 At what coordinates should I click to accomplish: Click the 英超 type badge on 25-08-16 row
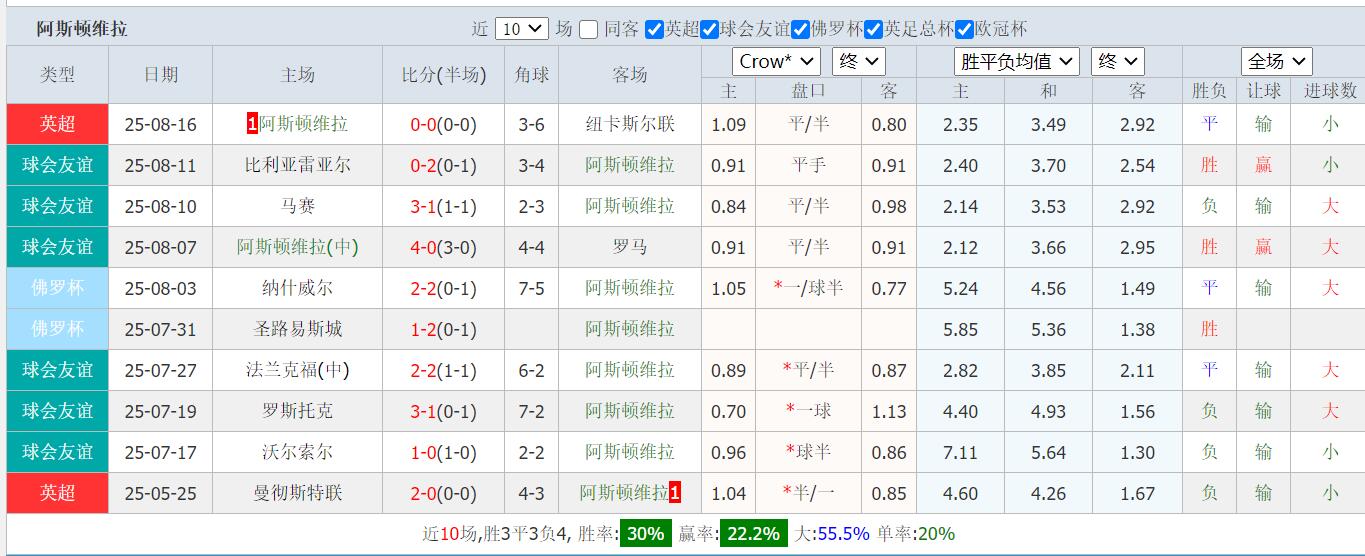click(x=57, y=124)
